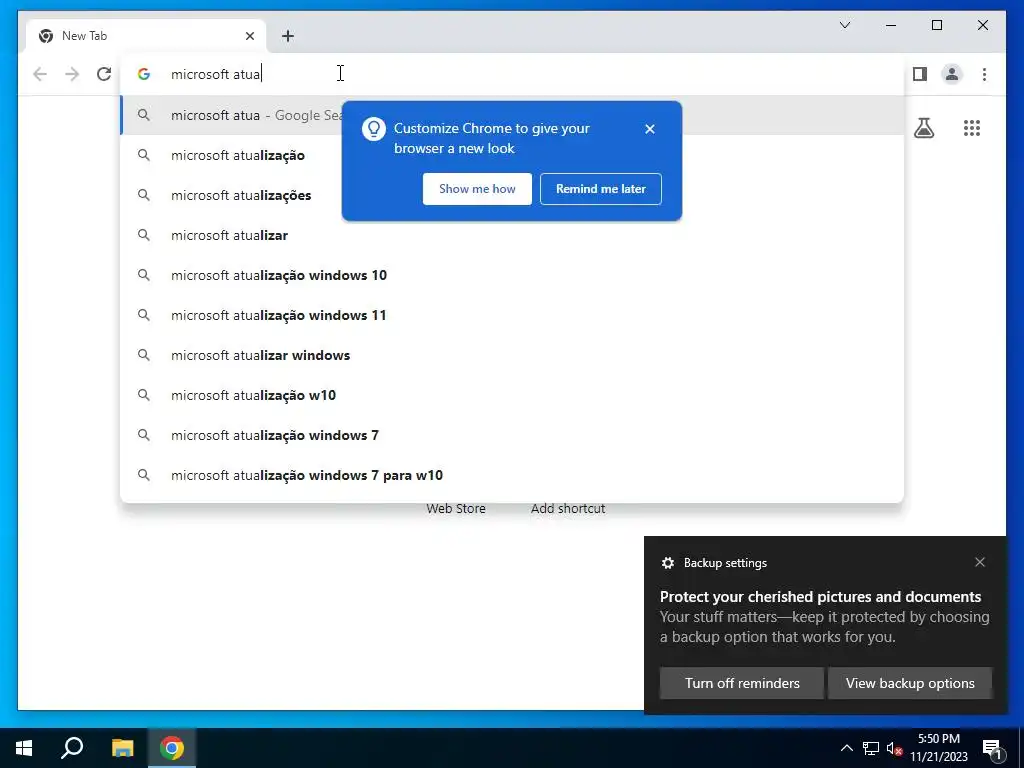Click the back navigation arrow
Viewport: 1024px width, 768px height.
40,74
